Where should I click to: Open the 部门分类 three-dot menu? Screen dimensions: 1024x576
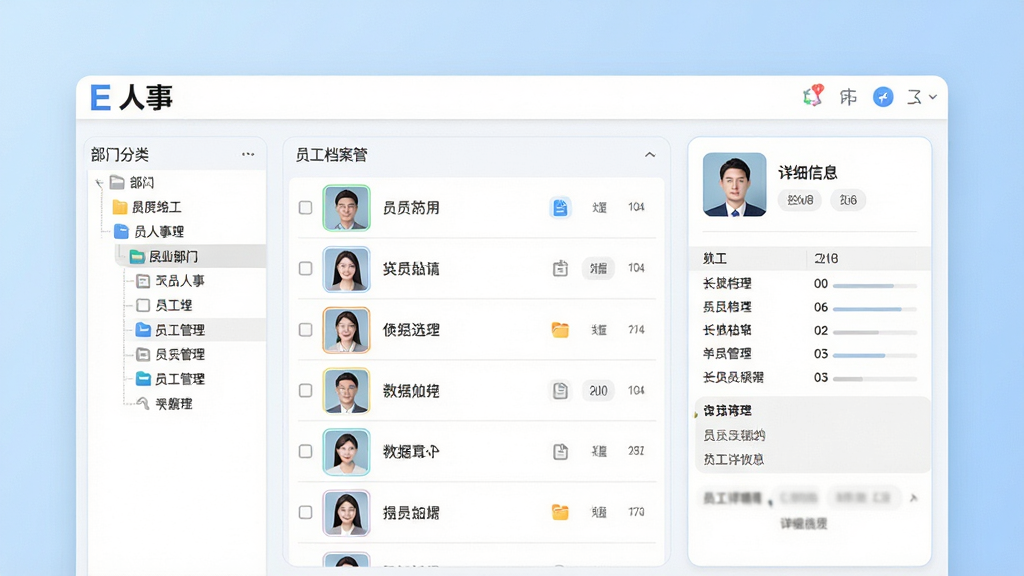[x=248, y=155]
